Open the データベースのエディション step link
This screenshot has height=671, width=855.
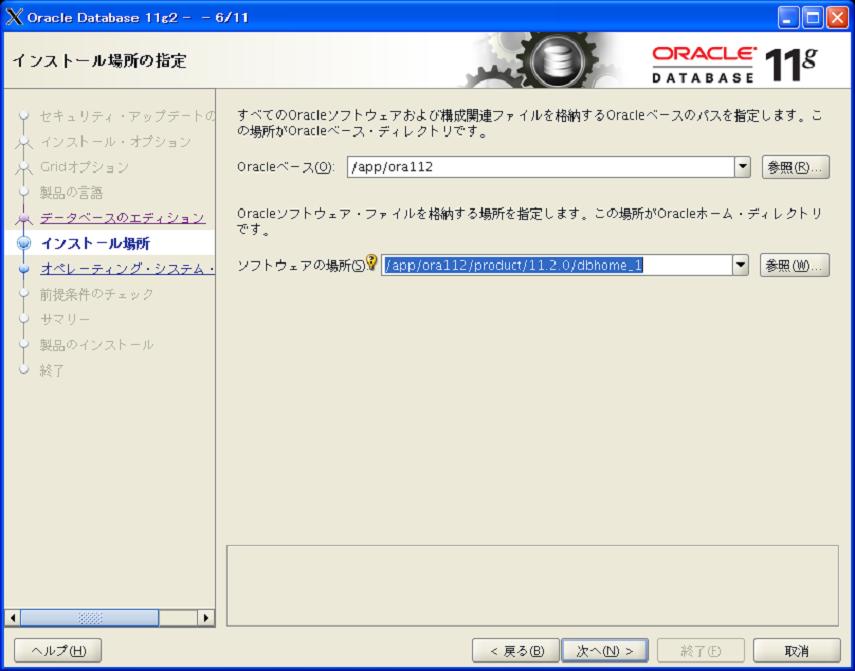pyautogui.click(x=123, y=218)
